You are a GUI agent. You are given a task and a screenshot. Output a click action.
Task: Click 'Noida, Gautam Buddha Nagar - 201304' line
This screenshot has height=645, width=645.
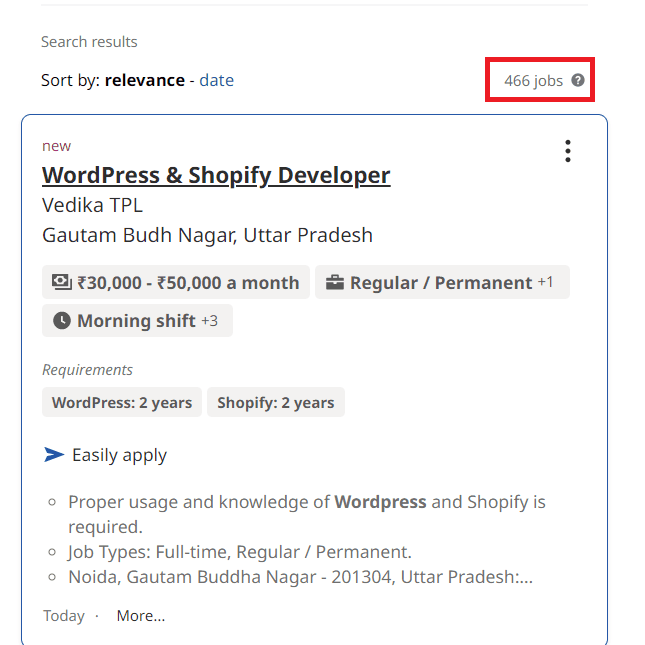(300, 577)
